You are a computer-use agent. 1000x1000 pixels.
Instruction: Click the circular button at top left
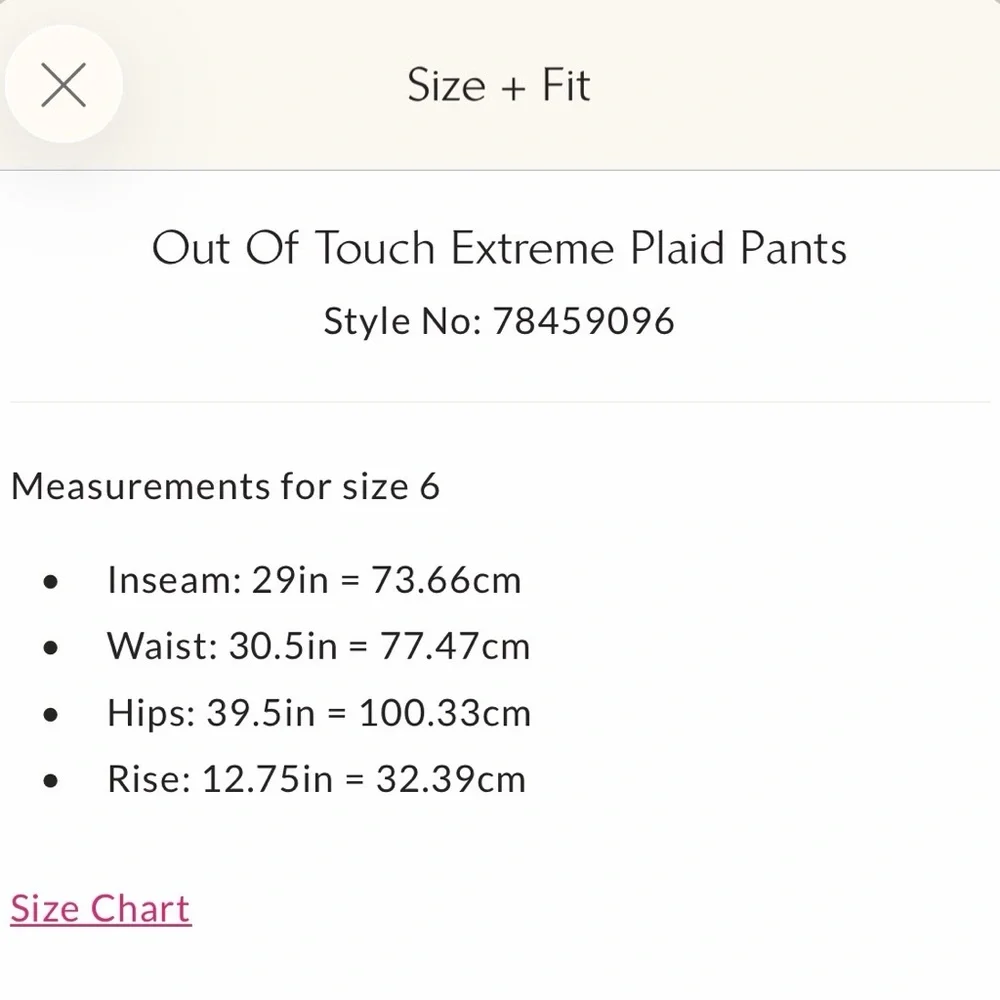[63, 85]
